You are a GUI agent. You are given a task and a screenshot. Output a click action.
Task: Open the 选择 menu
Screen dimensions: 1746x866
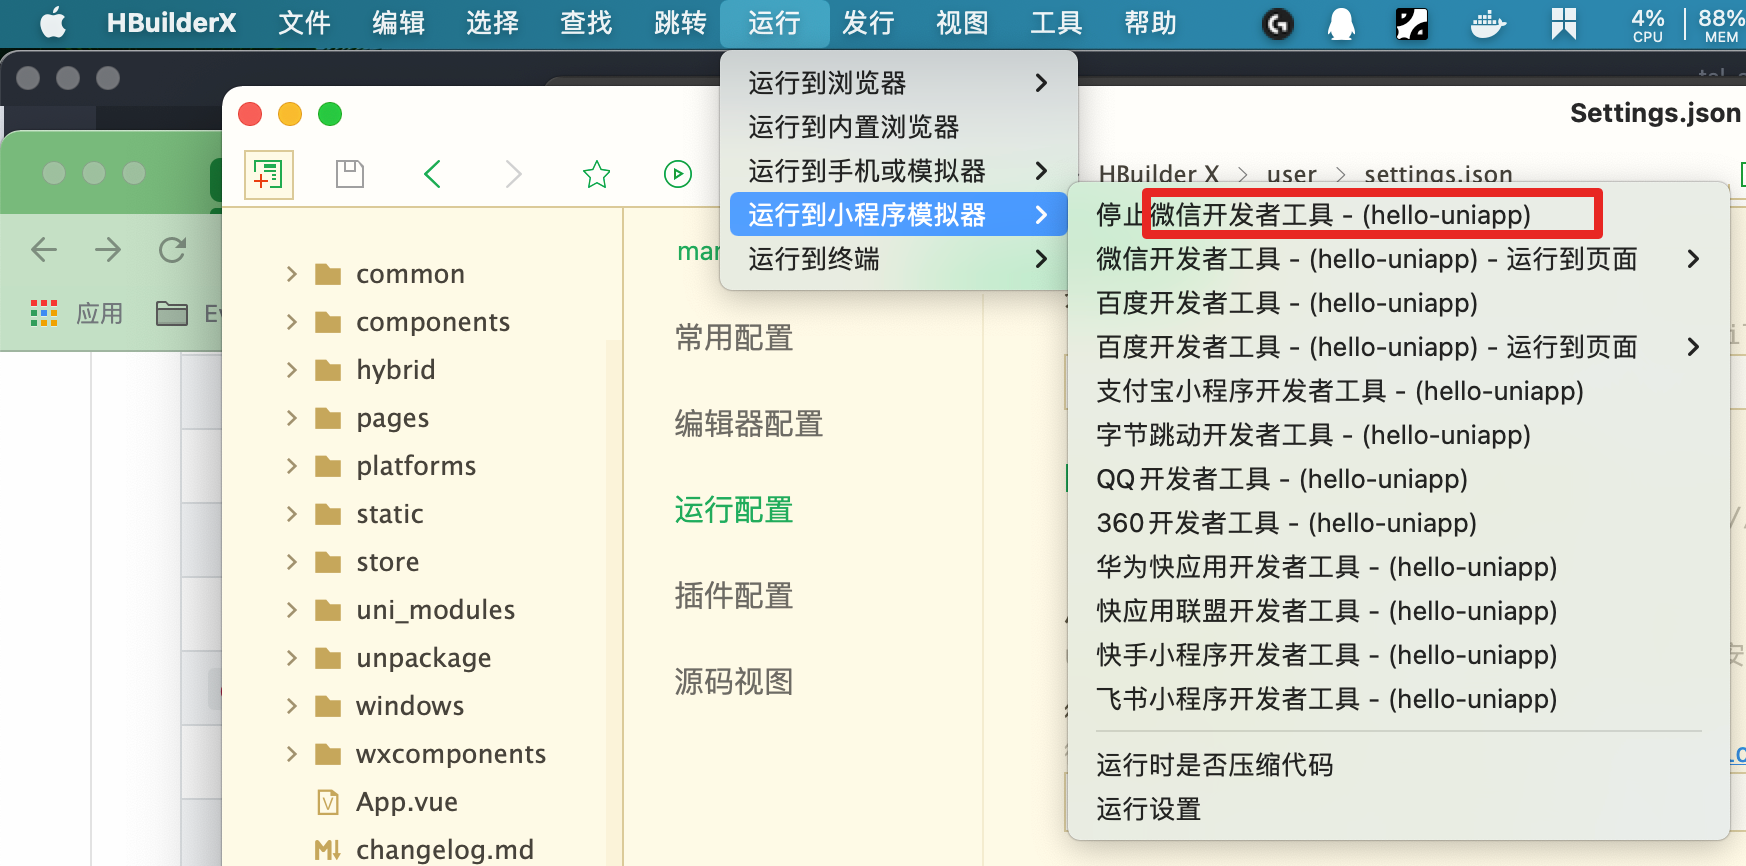click(x=492, y=23)
